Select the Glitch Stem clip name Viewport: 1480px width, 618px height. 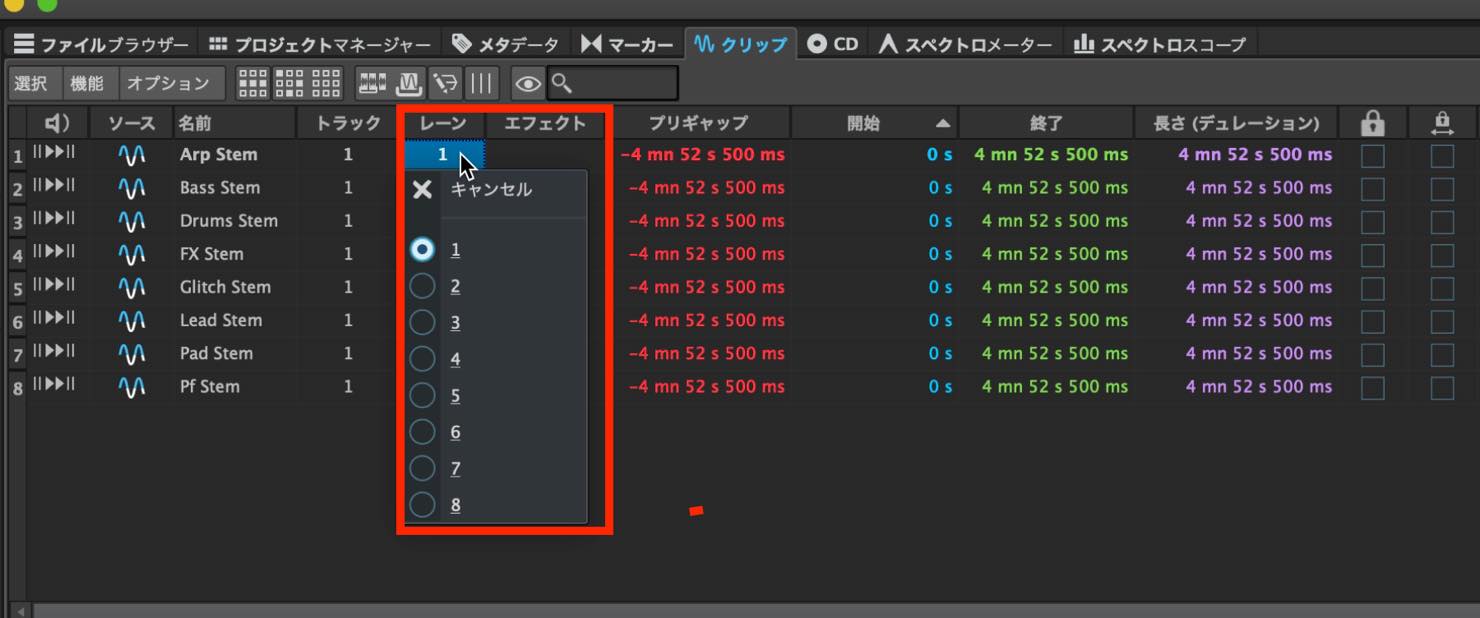pos(225,287)
